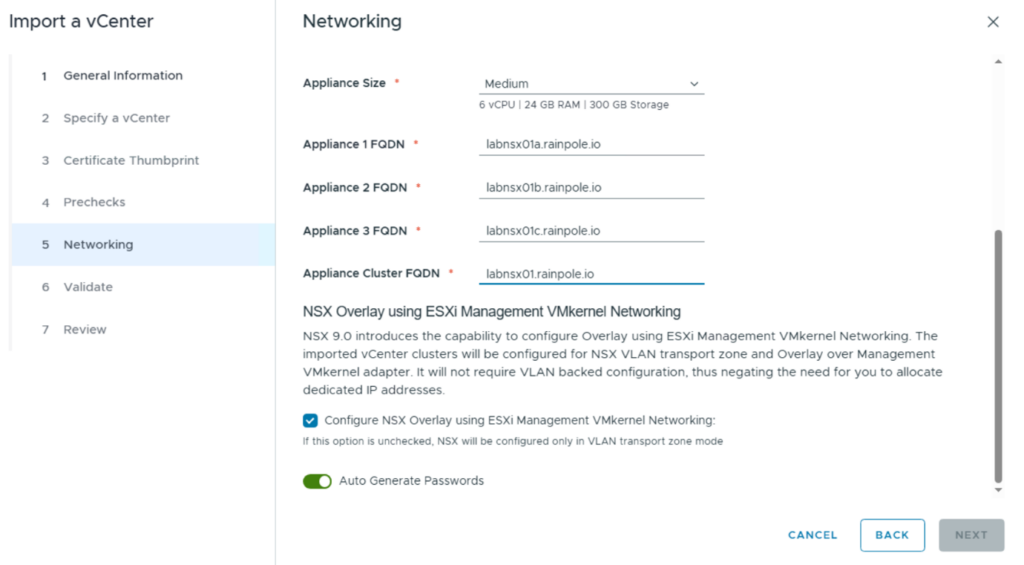
Task: Open the Appliance Size dropdown
Action: tap(590, 84)
